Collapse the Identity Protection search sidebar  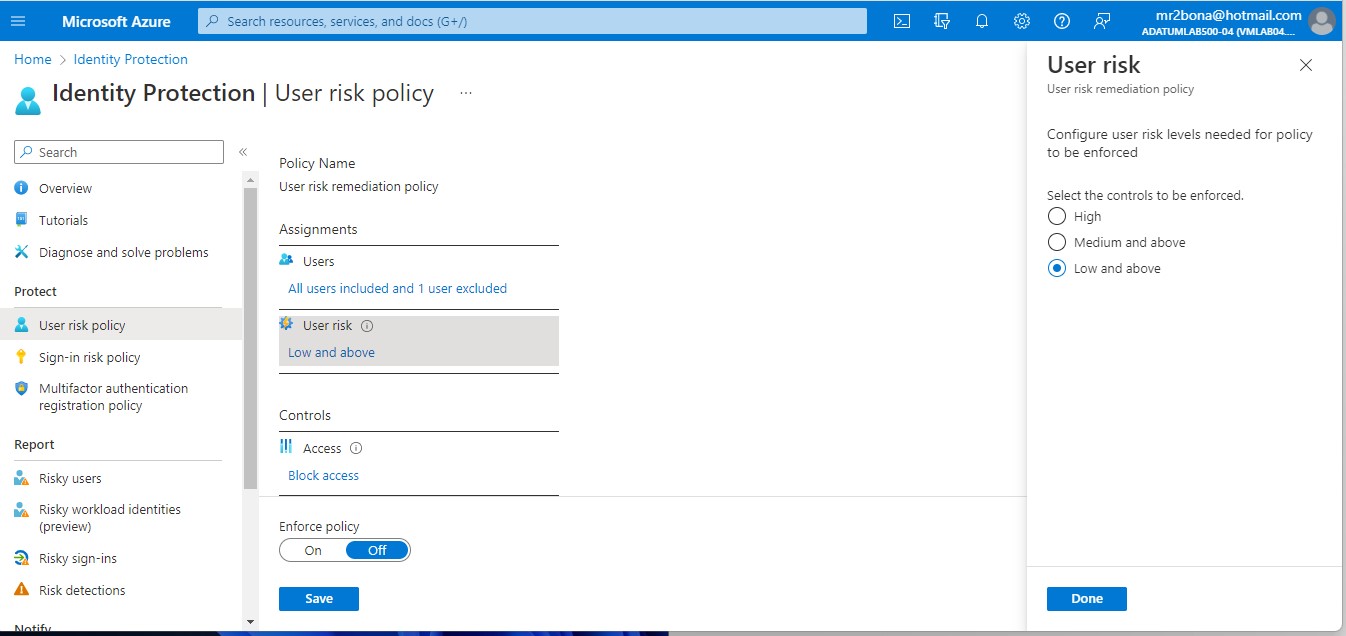(242, 151)
